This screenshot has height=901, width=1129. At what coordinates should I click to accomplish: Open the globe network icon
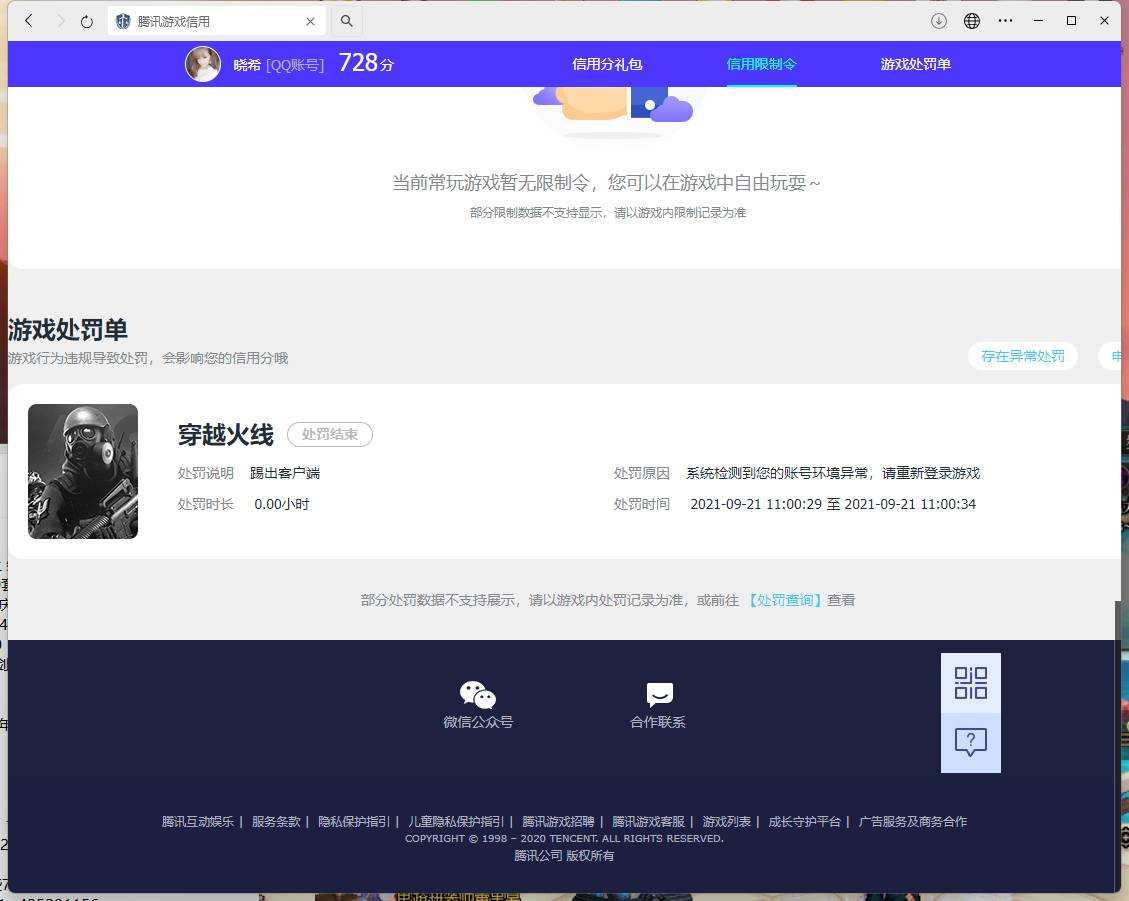tap(971, 21)
